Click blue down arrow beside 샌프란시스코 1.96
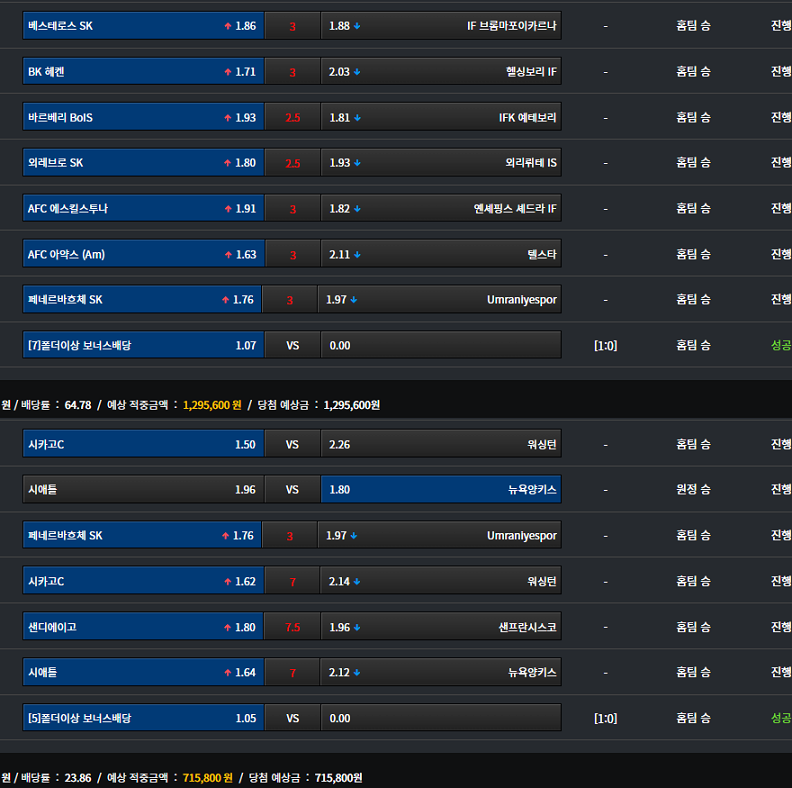Viewport: 792px width, 788px height. click(357, 627)
